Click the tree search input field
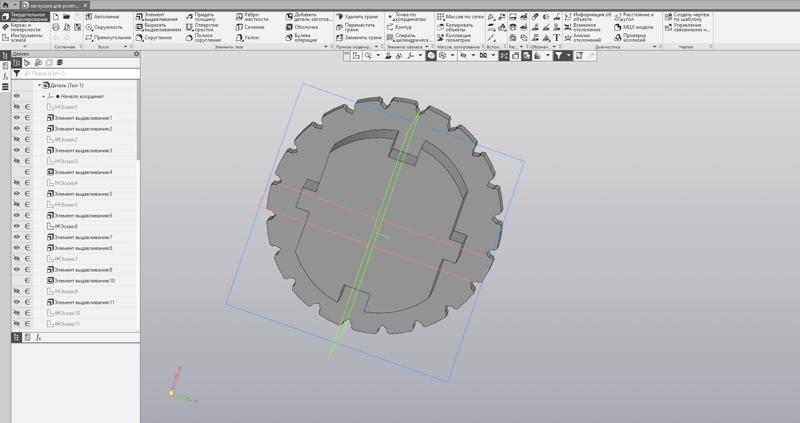 [81, 74]
